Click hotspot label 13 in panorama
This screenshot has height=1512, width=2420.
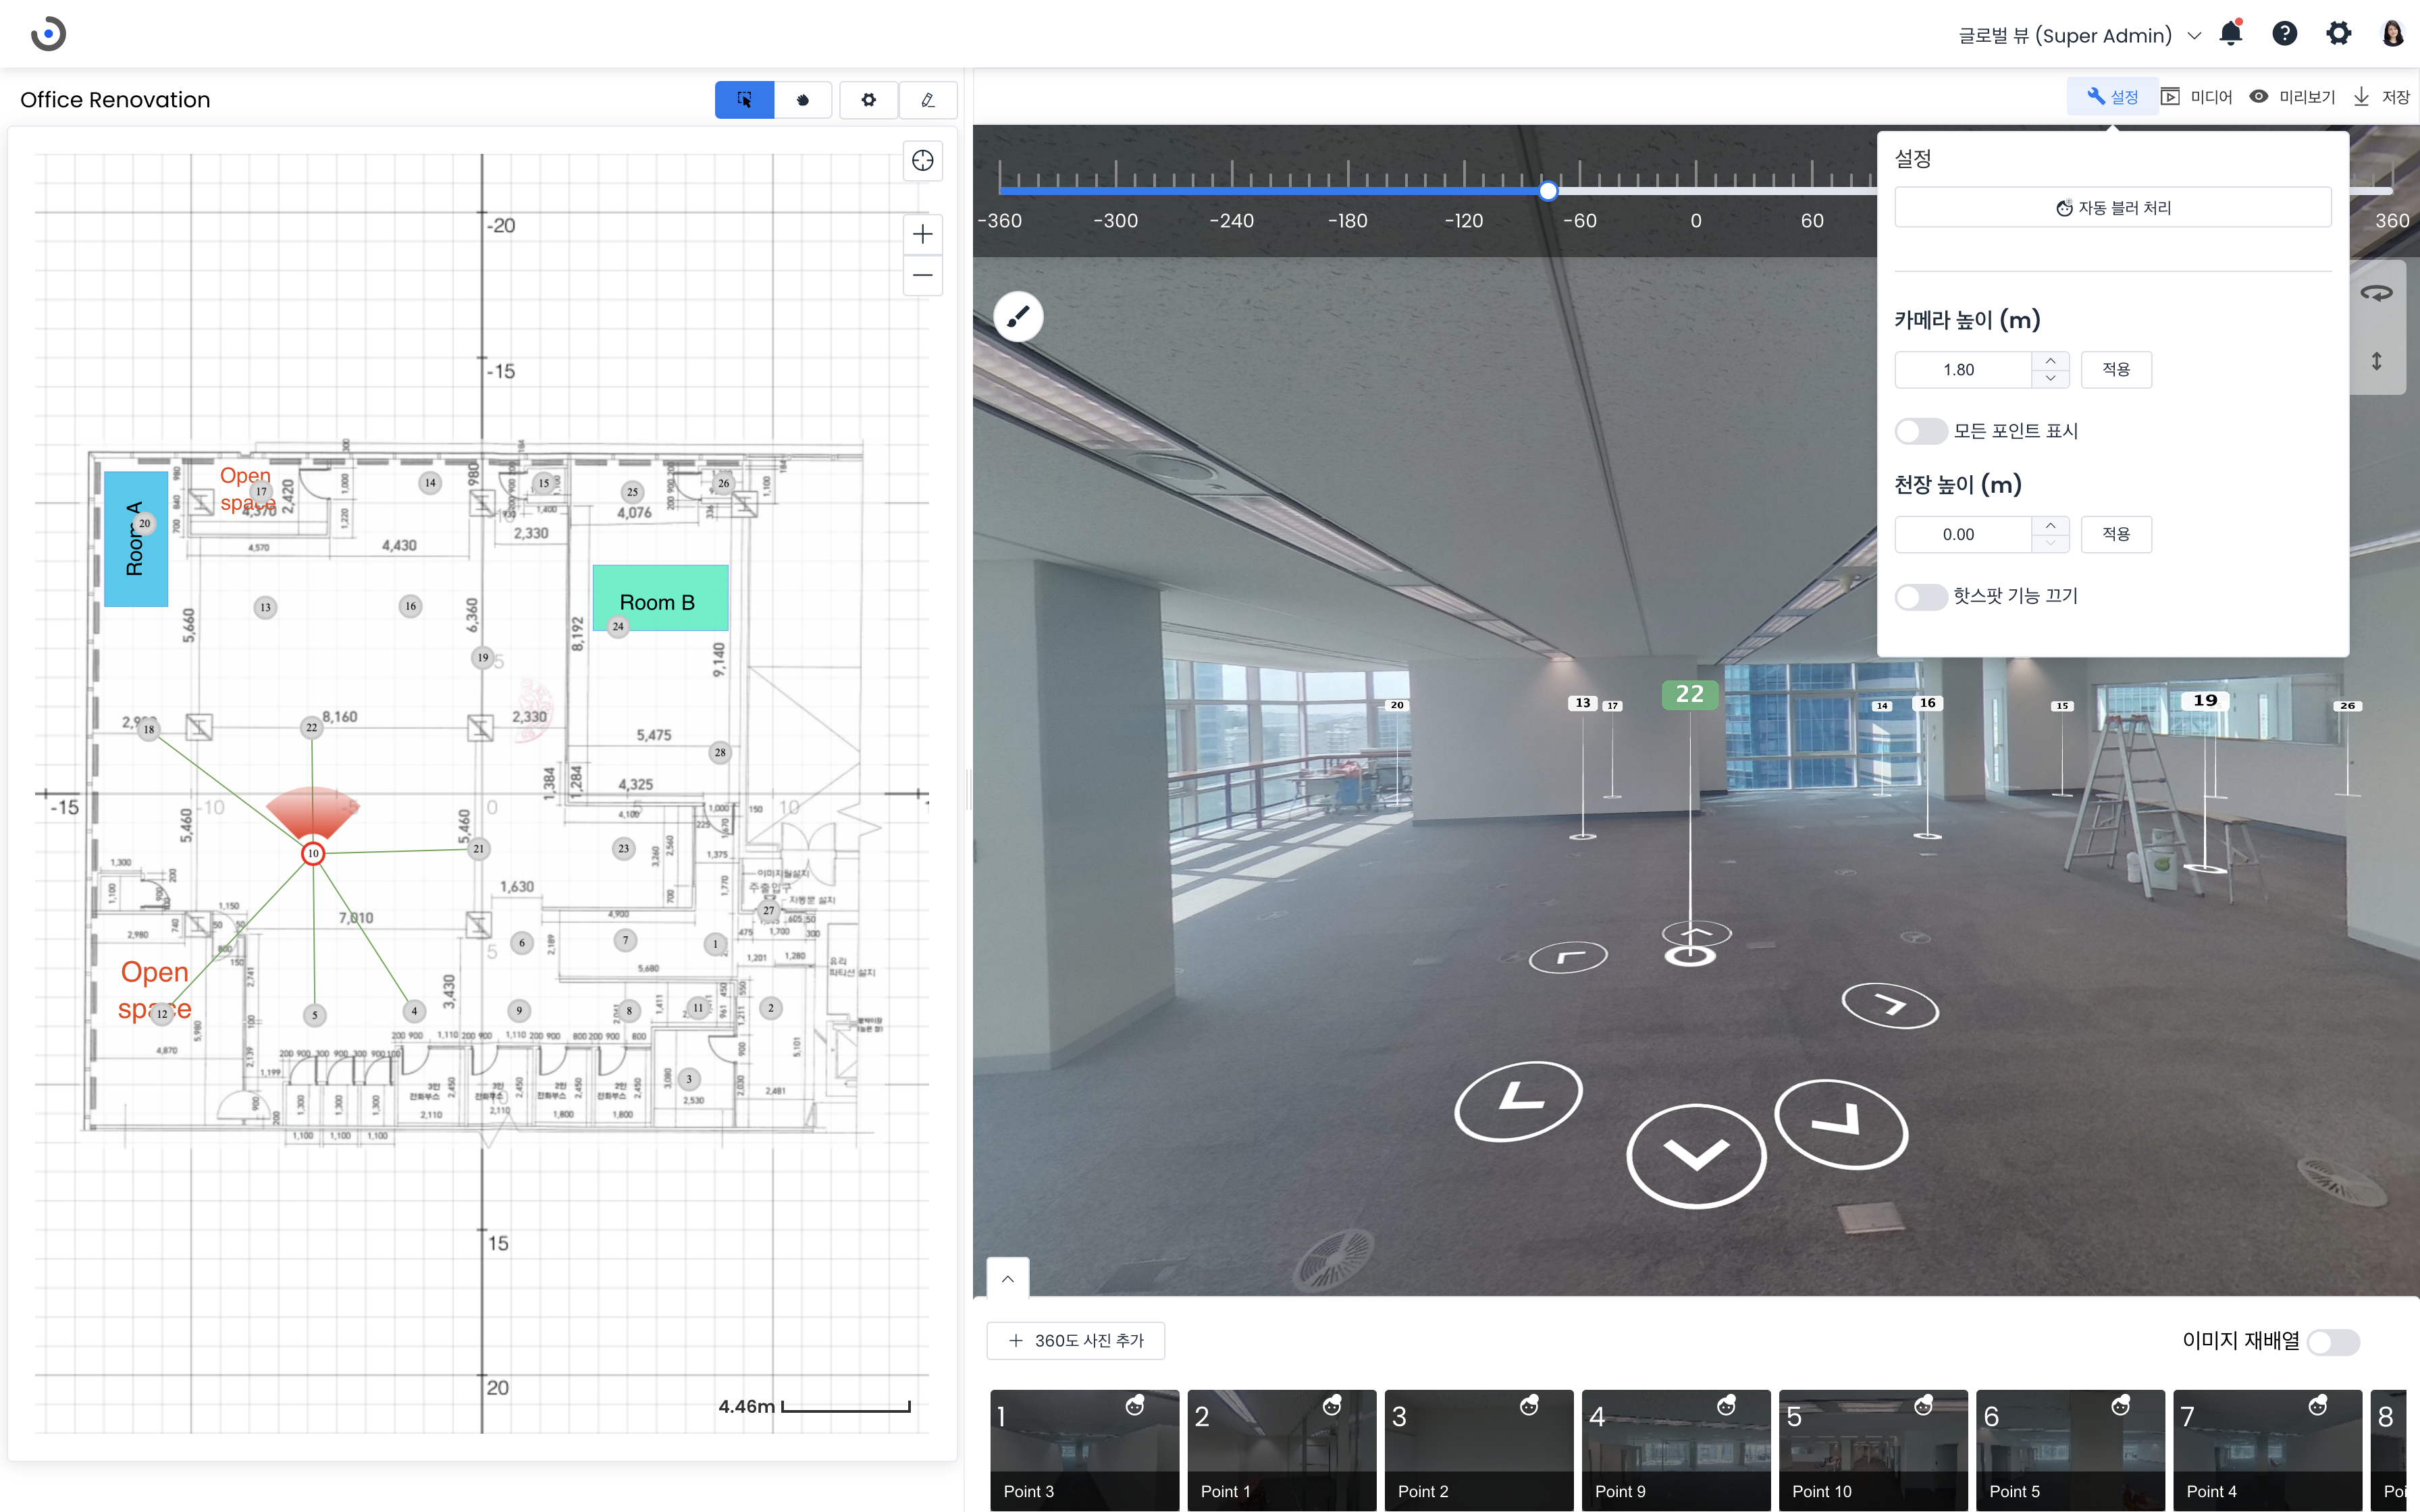coord(1582,703)
